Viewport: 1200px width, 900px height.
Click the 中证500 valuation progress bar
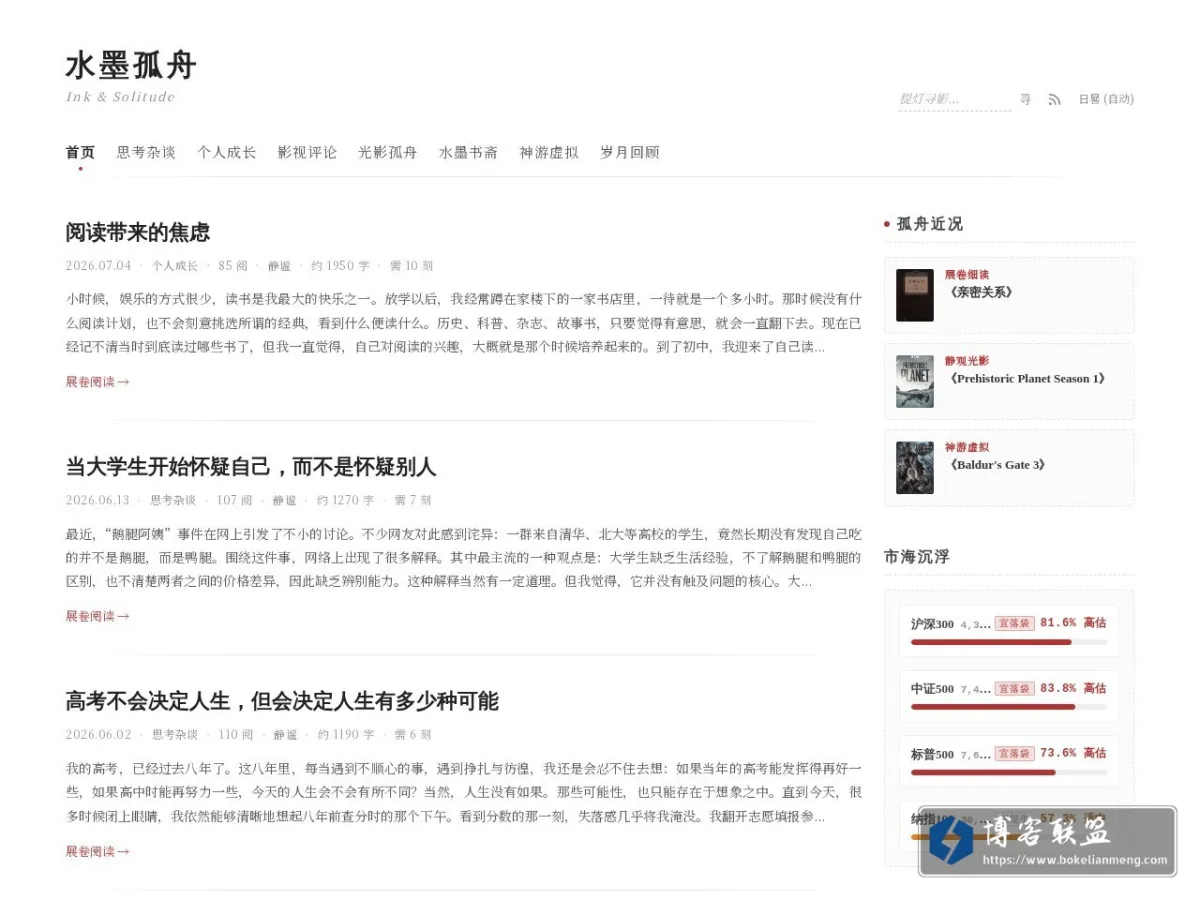[1008, 707]
